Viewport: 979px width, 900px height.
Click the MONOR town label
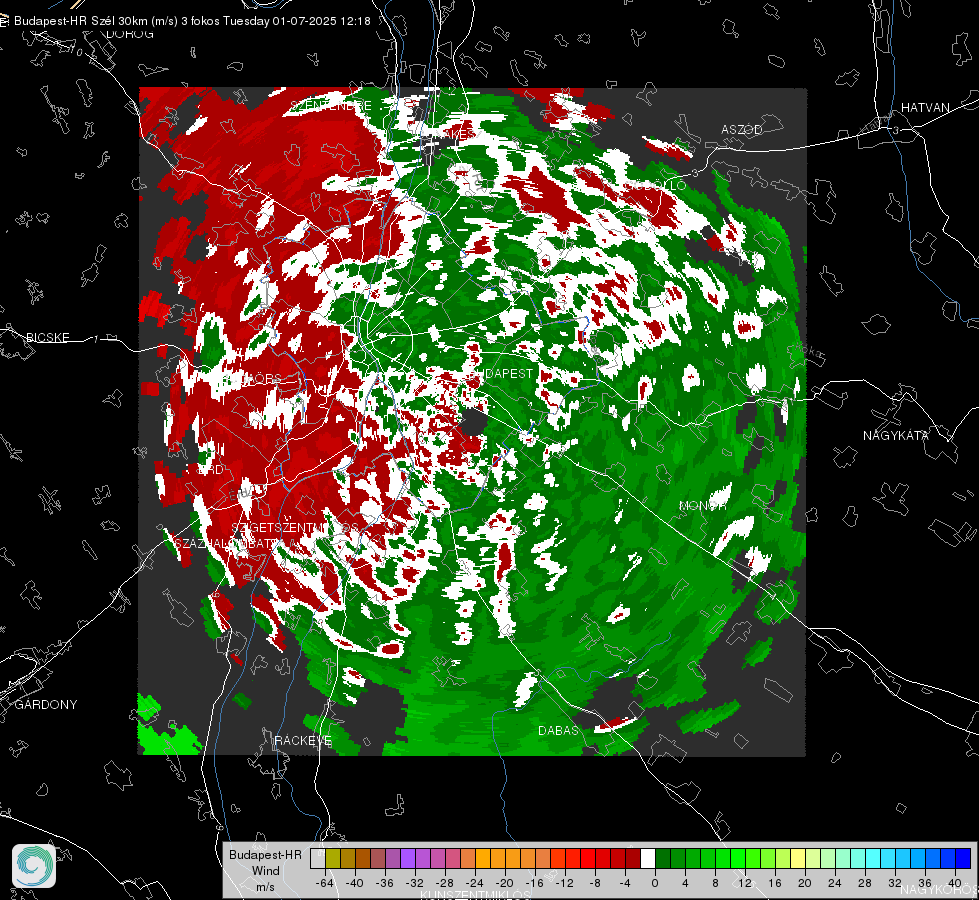click(x=703, y=505)
